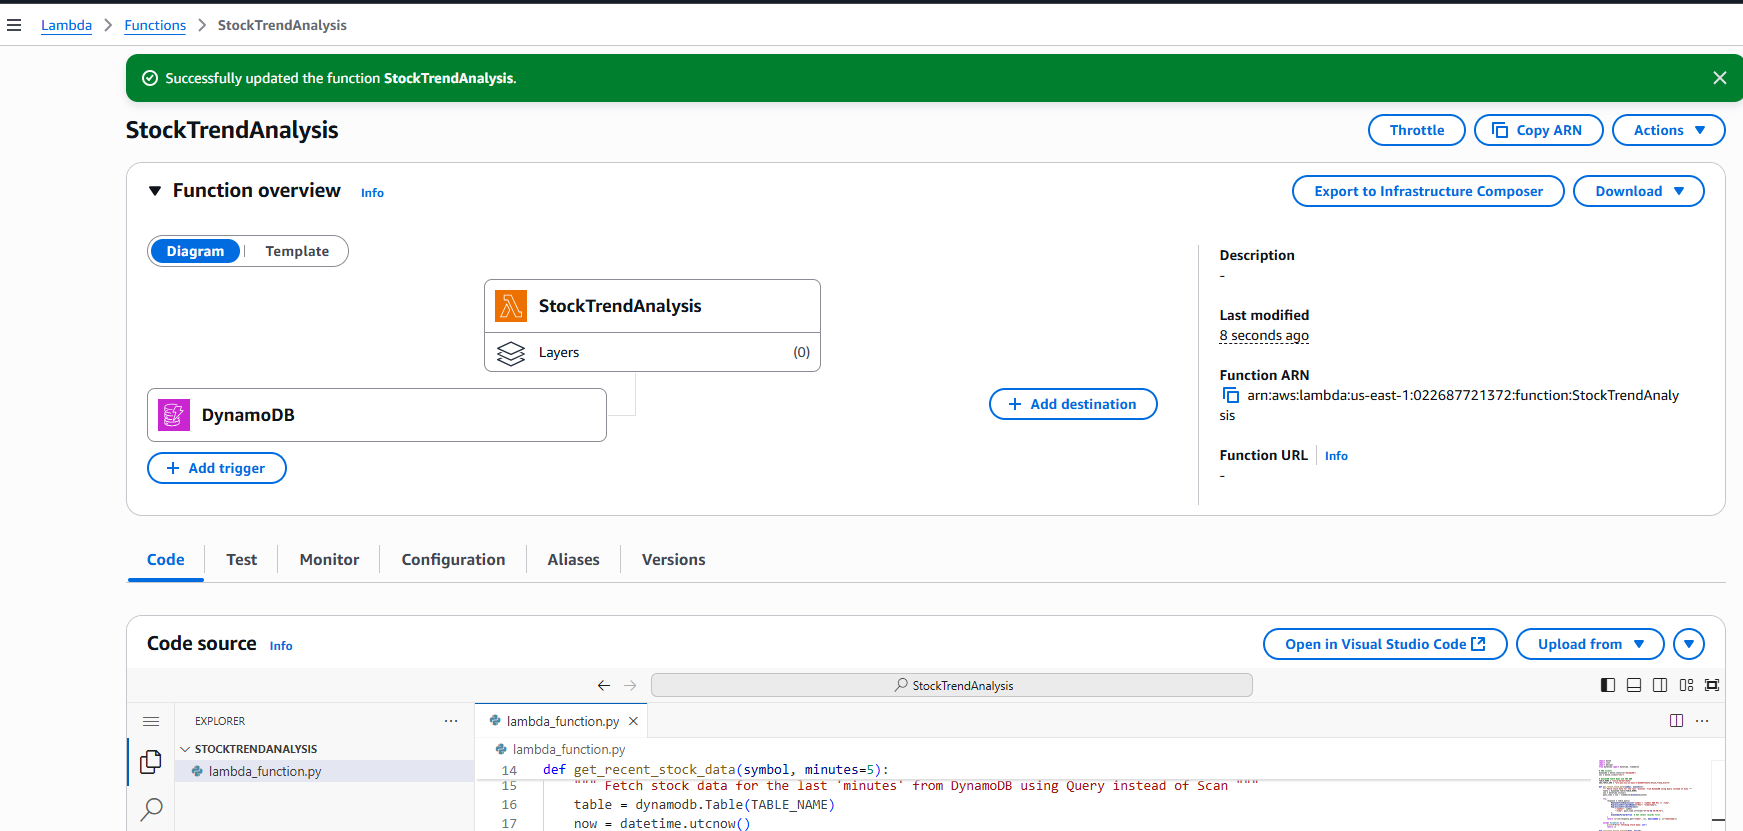Image resolution: width=1743 pixels, height=831 pixels.
Task: Go to the Functions breadcrumb link
Action: tap(155, 25)
